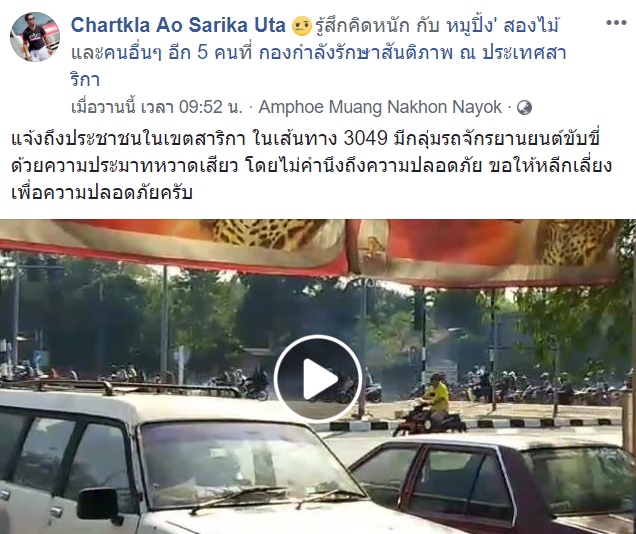636x534 pixels.
Task: Play the video with the center play button
Action: pos(318,379)
